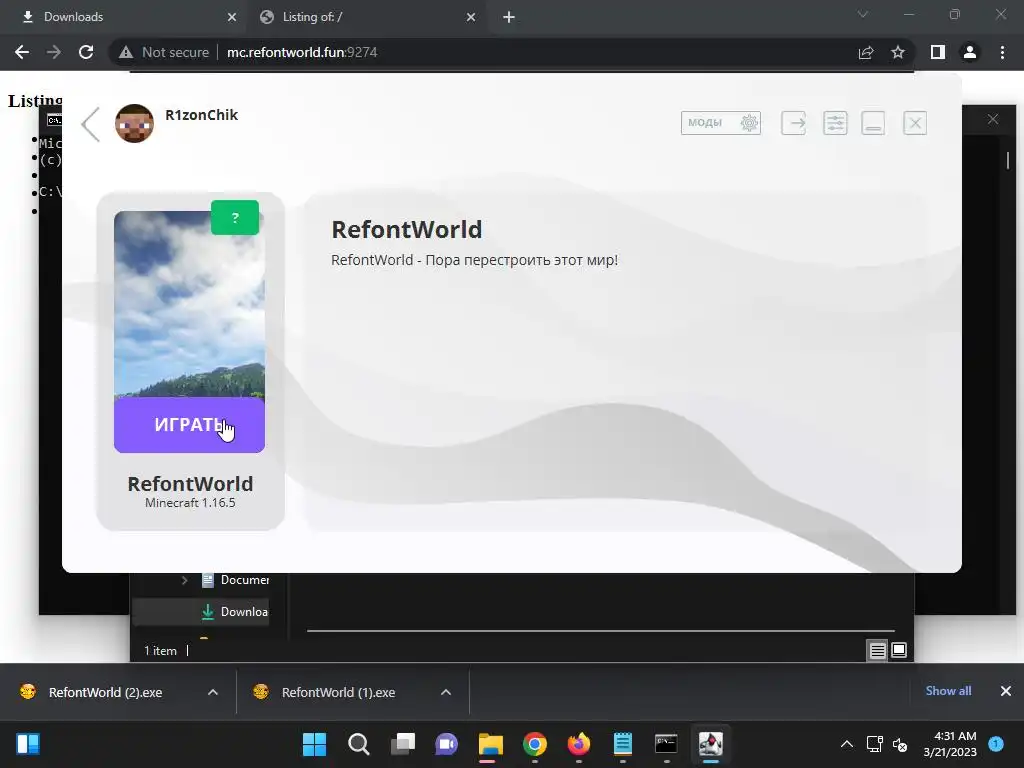Open clock and date 4:31 AM
Viewport: 1024px width, 768px height.
950,744
